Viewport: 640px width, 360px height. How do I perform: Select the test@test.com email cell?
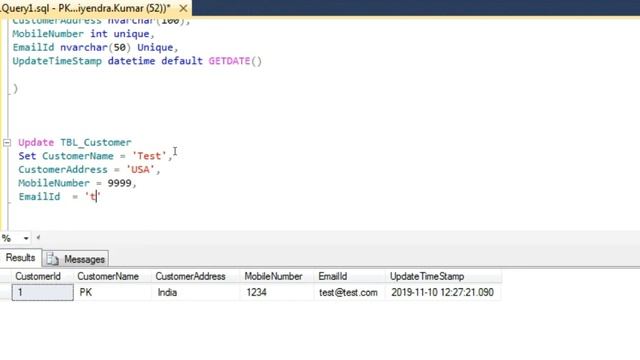coord(350,293)
